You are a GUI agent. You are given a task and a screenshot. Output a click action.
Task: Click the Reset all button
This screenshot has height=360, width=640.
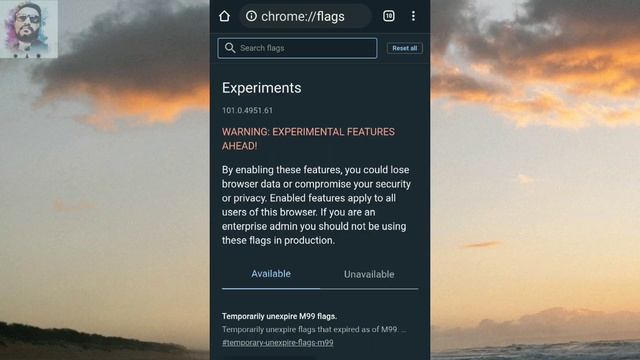point(404,48)
